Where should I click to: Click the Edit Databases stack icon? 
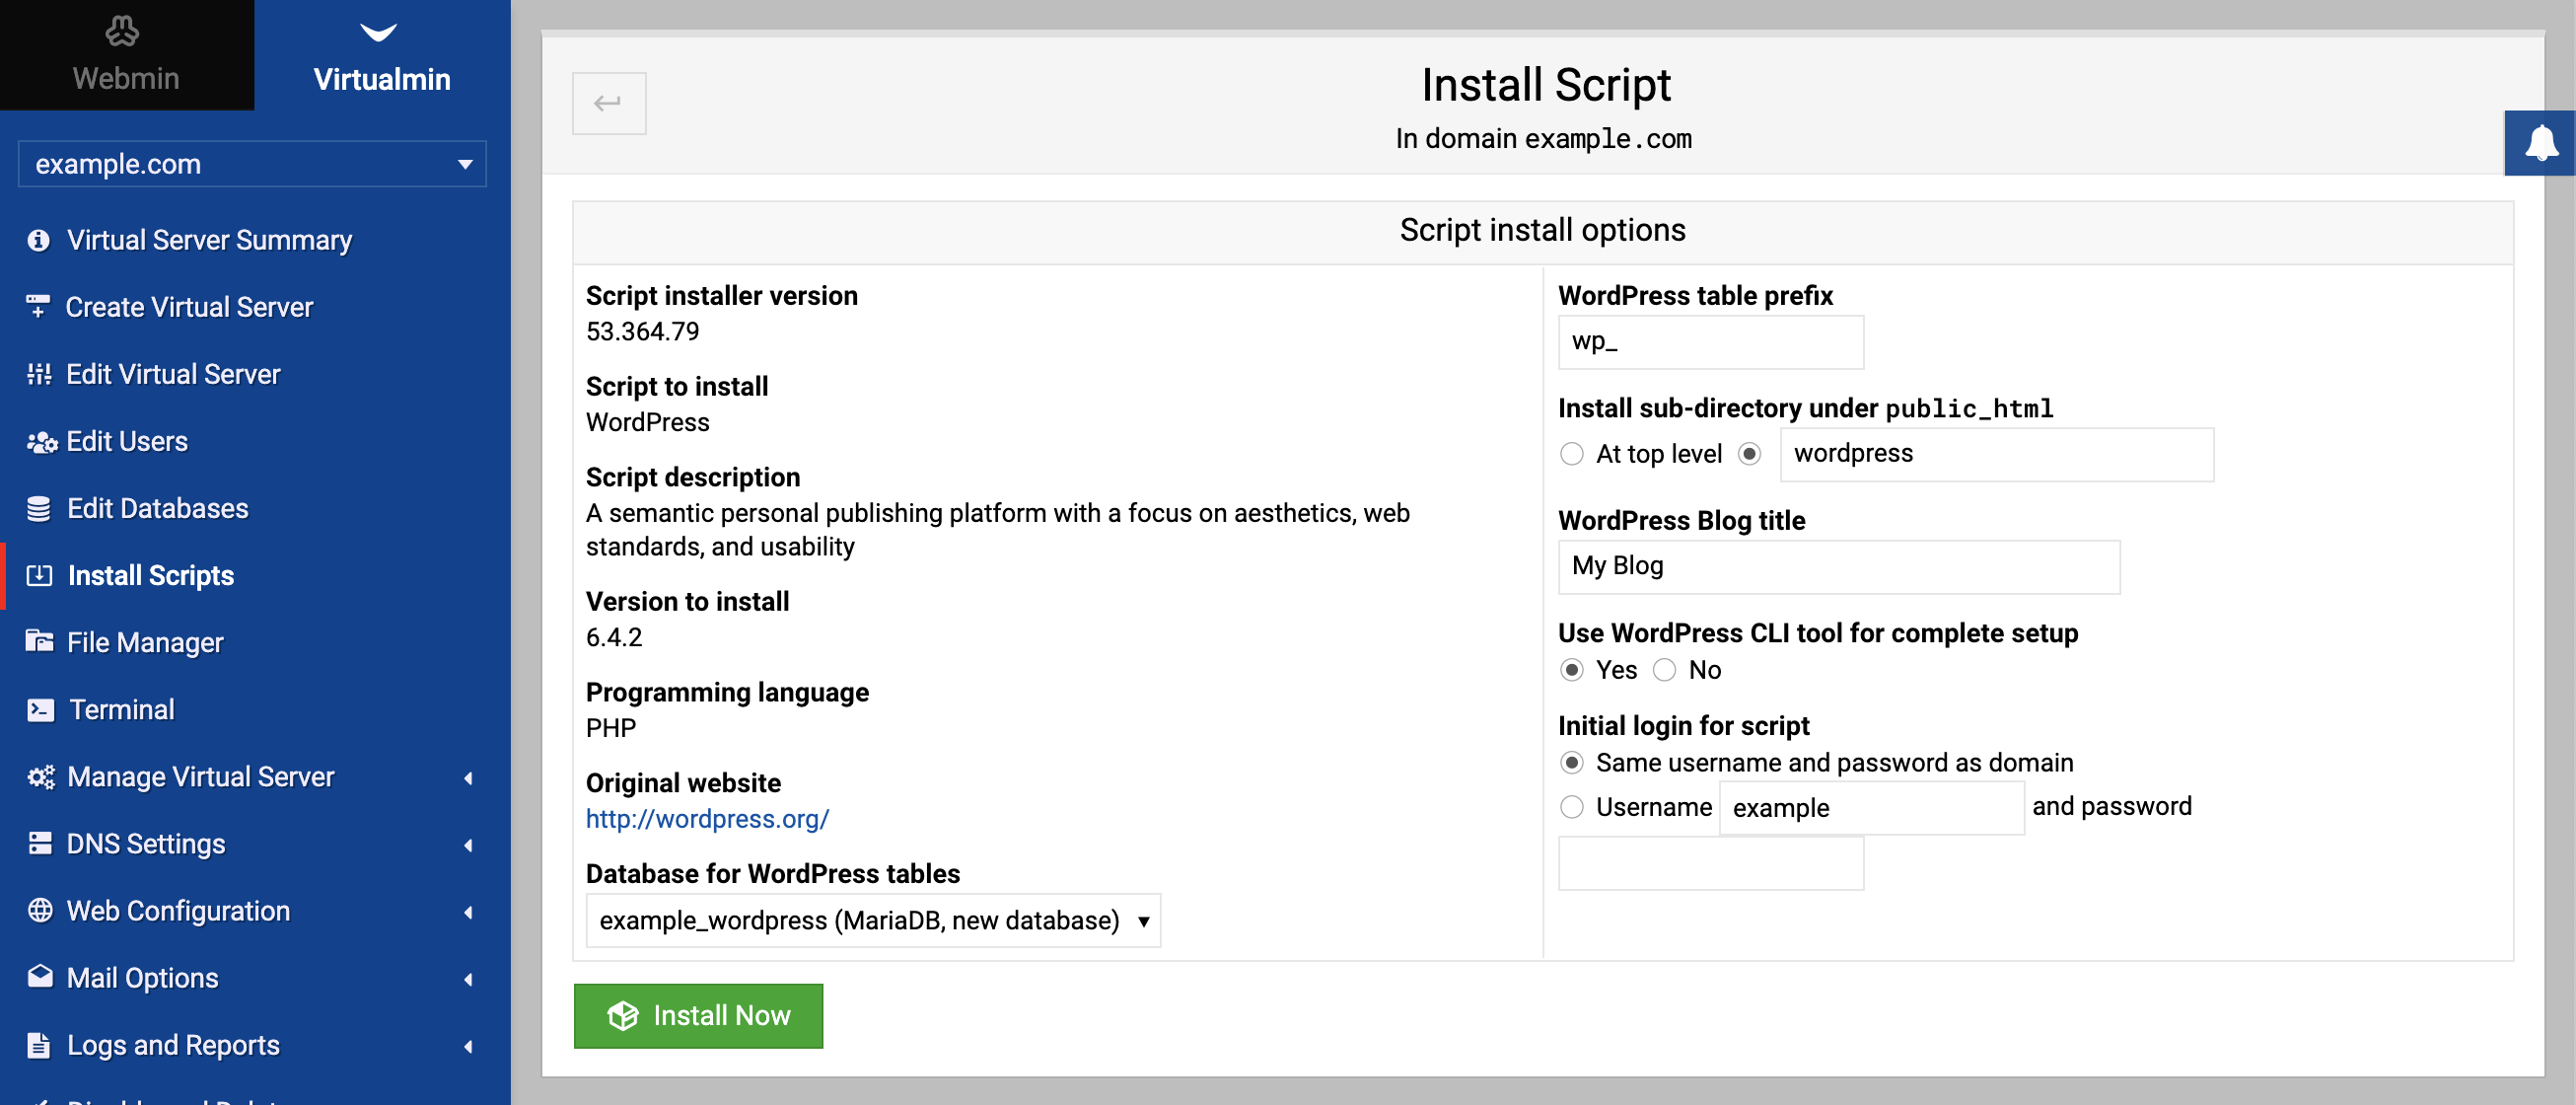point(39,508)
